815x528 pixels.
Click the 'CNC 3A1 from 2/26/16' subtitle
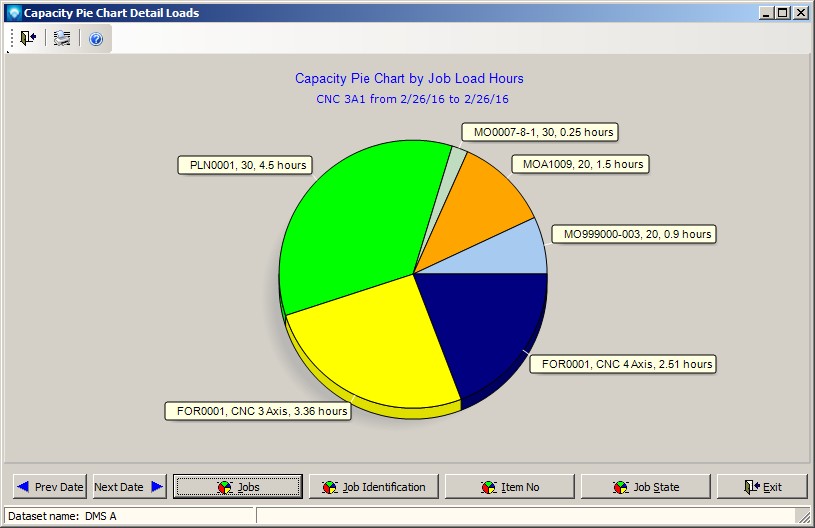[412, 99]
